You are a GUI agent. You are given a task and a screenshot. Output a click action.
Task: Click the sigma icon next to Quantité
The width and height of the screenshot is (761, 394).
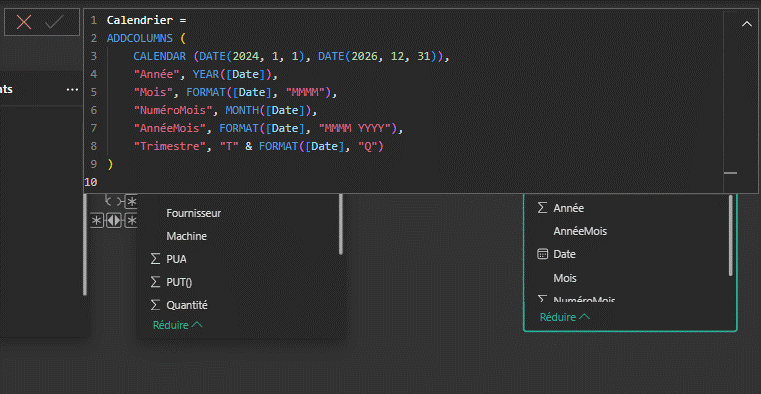[x=155, y=305]
